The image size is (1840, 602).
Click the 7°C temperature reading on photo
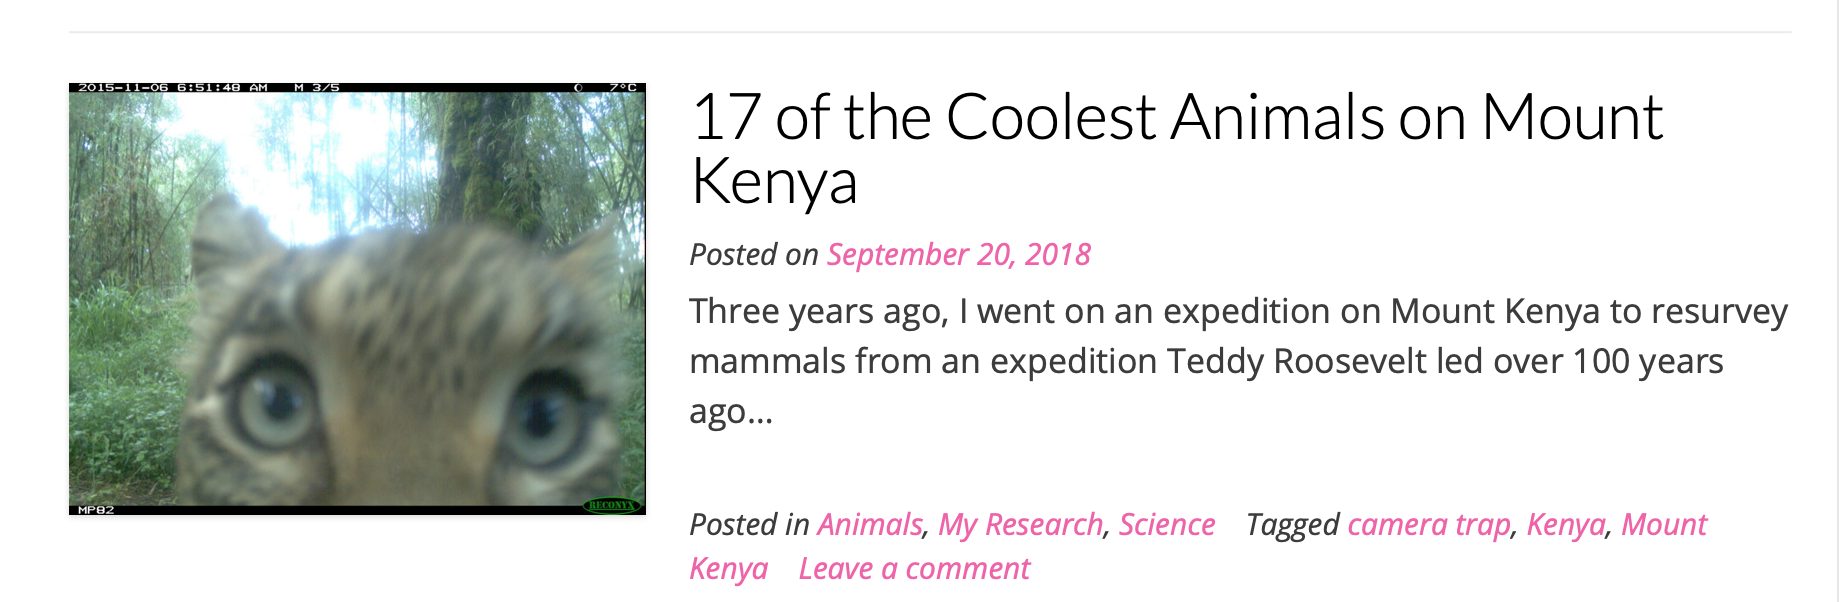623,88
